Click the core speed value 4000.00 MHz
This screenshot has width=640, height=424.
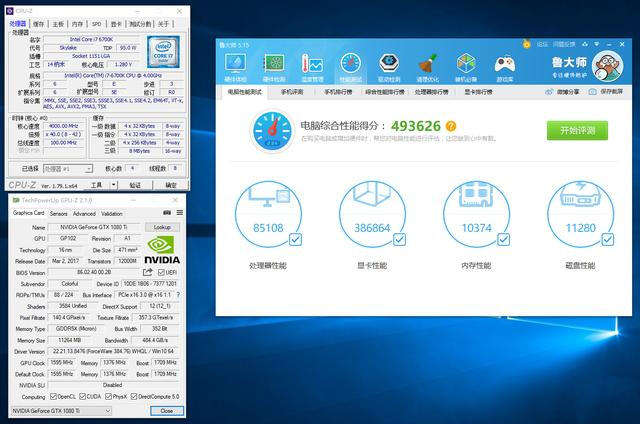pos(64,126)
